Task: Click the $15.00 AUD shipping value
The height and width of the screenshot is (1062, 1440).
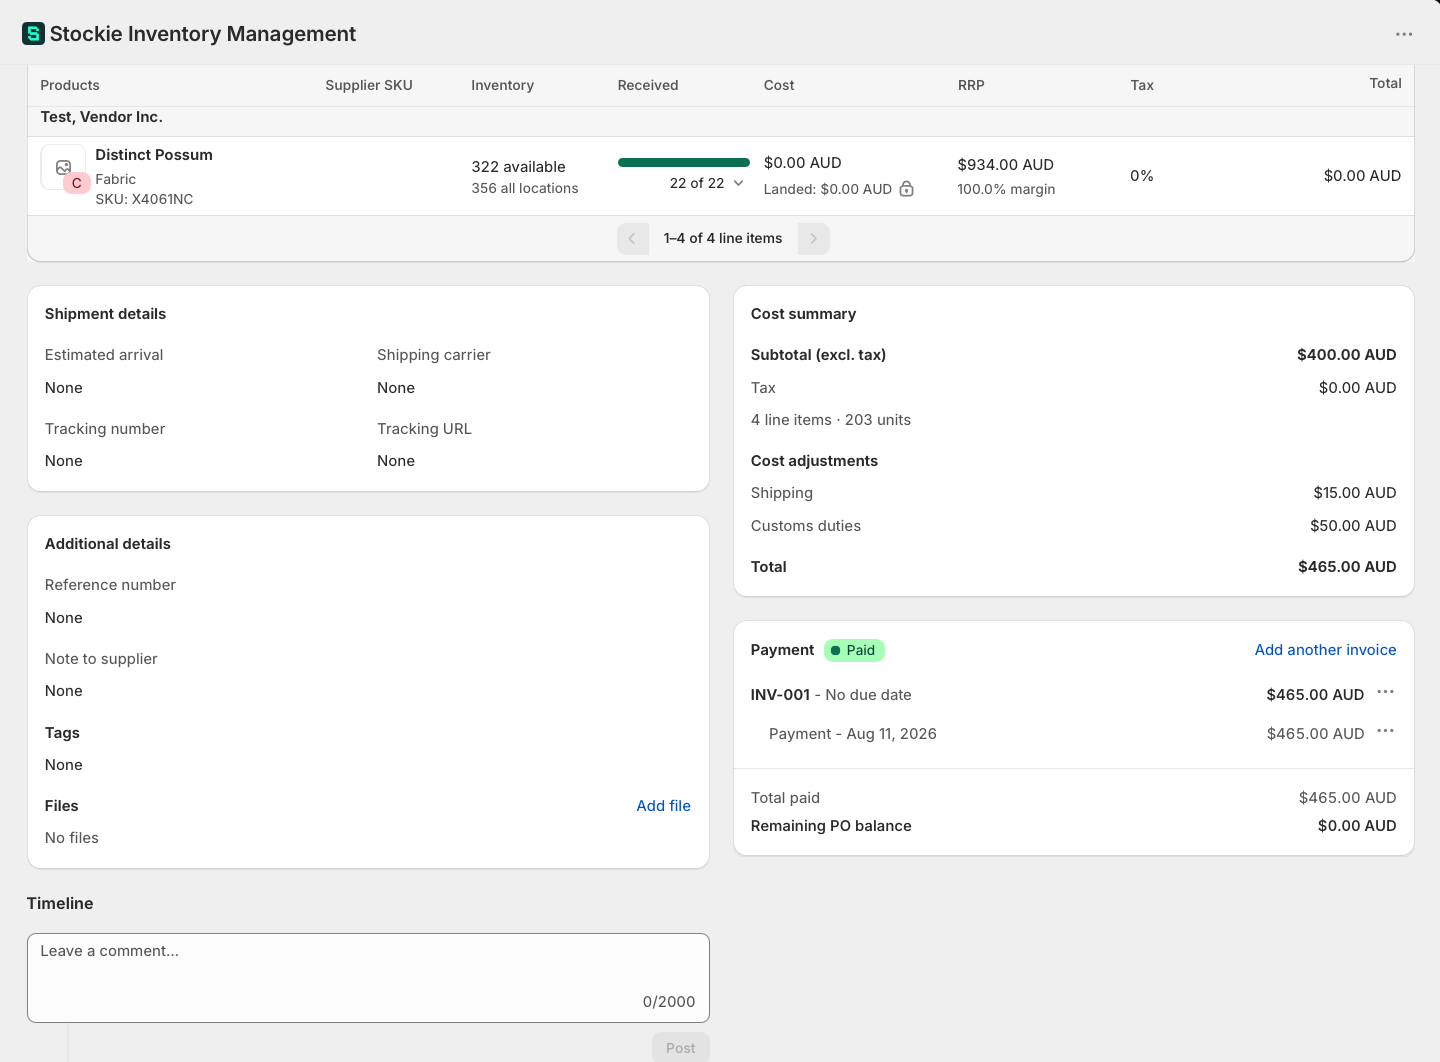Action: pyautogui.click(x=1355, y=493)
